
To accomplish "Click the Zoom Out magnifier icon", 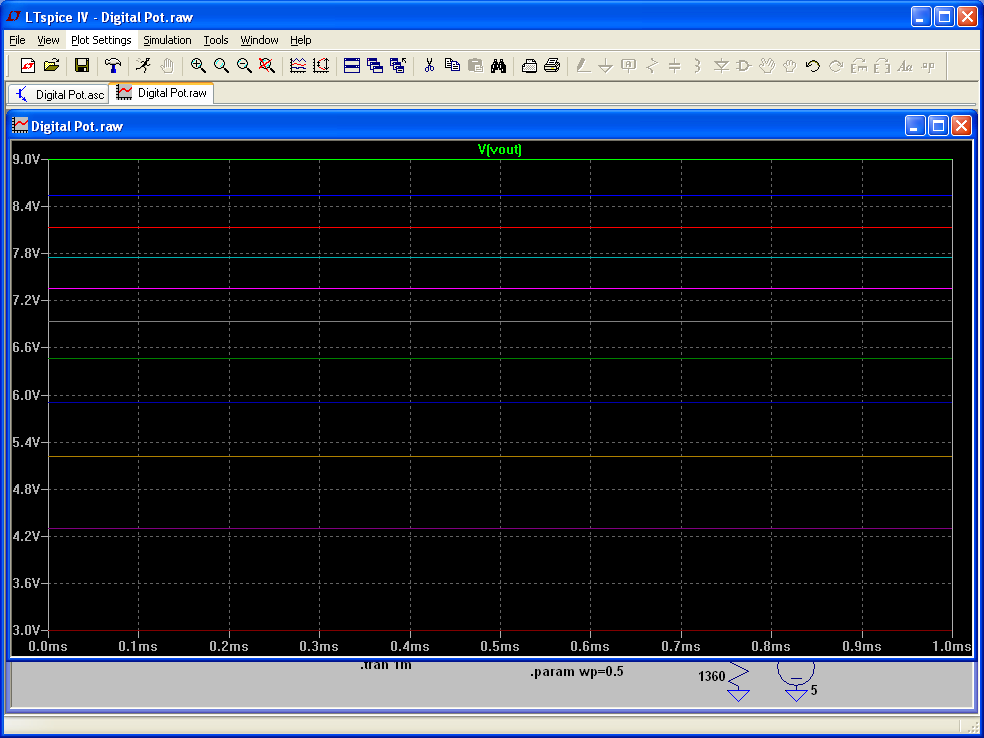I will pos(244,65).
